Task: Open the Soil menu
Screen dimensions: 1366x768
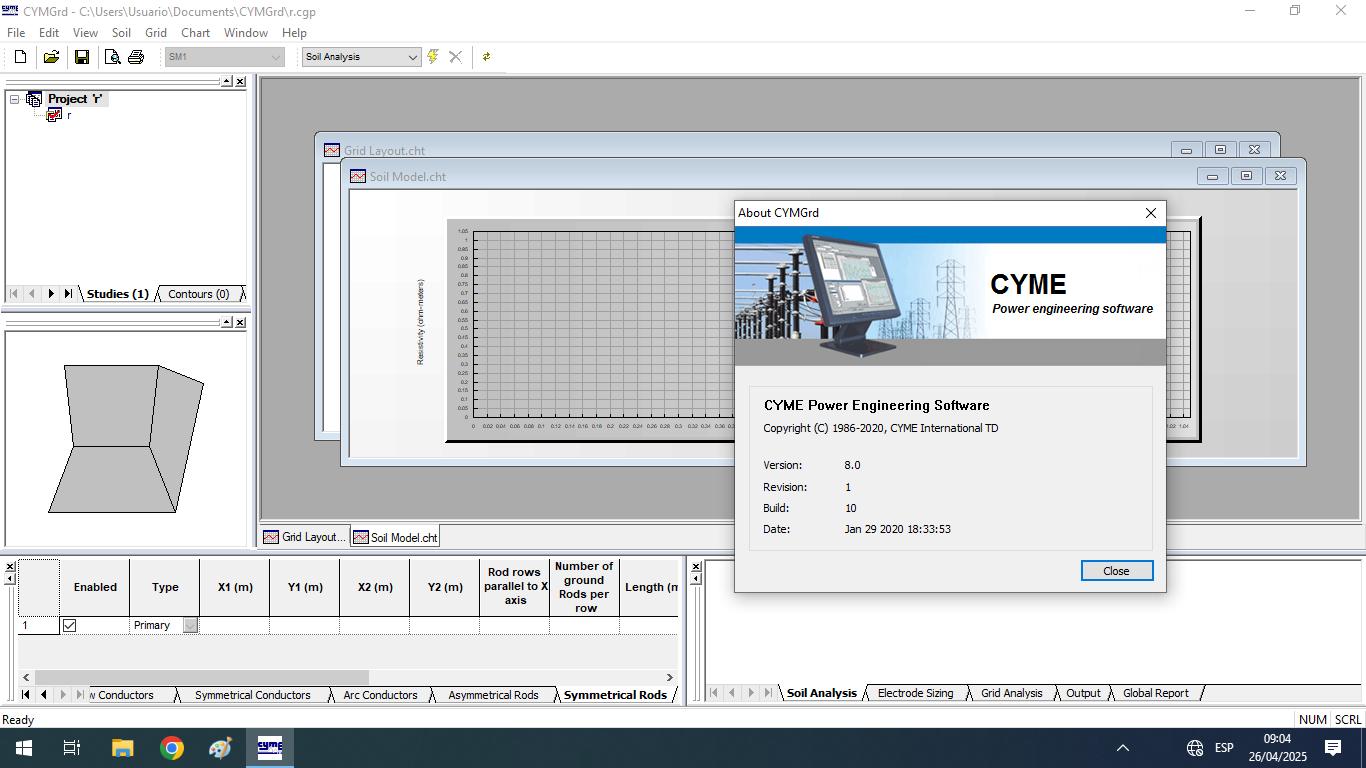Action: pos(121,33)
